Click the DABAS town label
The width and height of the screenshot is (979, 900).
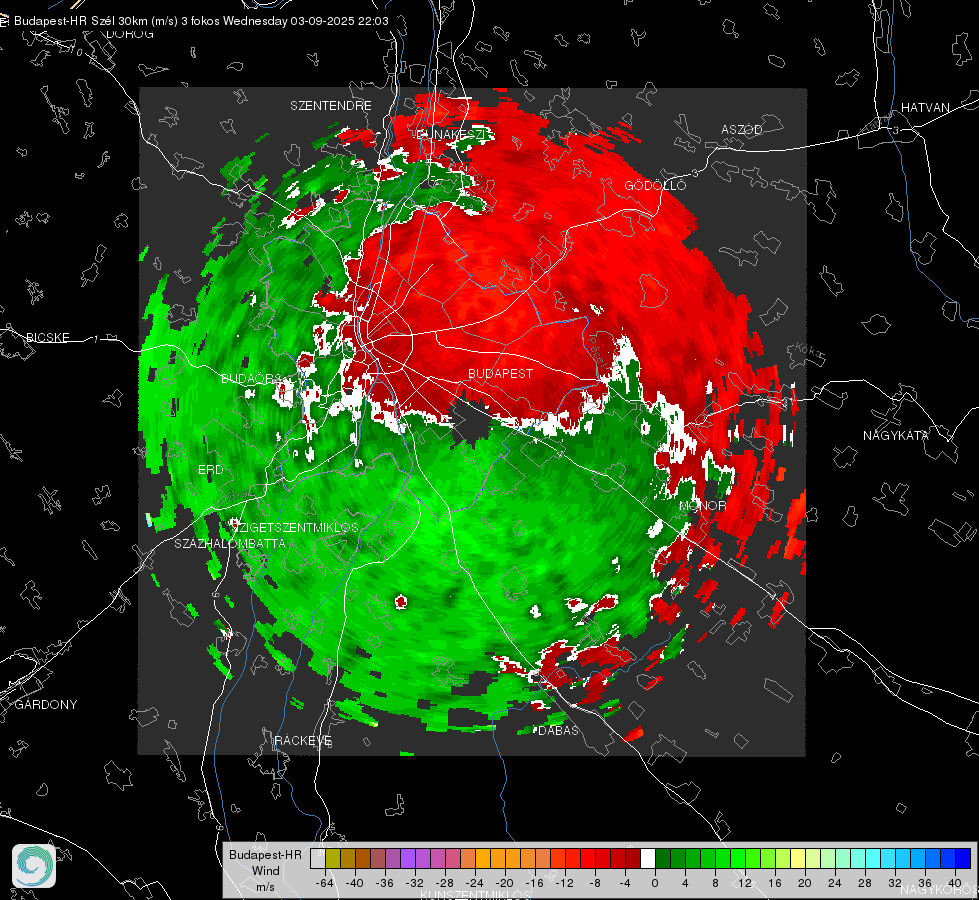(x=558, y=730)
